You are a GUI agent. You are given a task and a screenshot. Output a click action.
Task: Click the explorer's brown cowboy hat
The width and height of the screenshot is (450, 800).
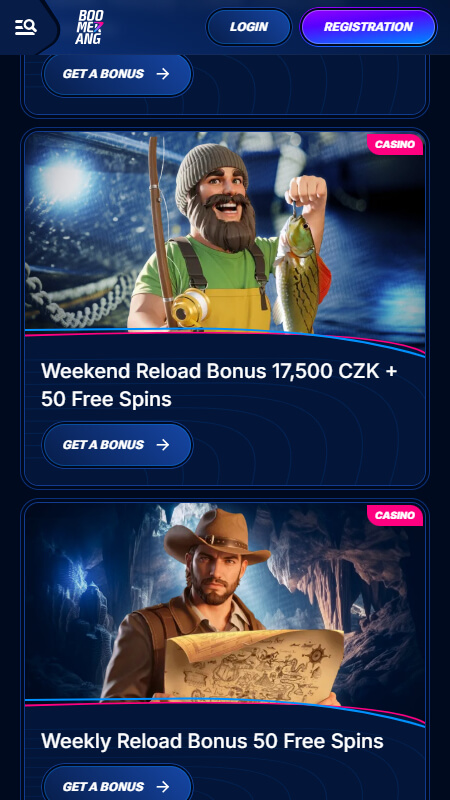pyautogui.click(x=217, y=536)
